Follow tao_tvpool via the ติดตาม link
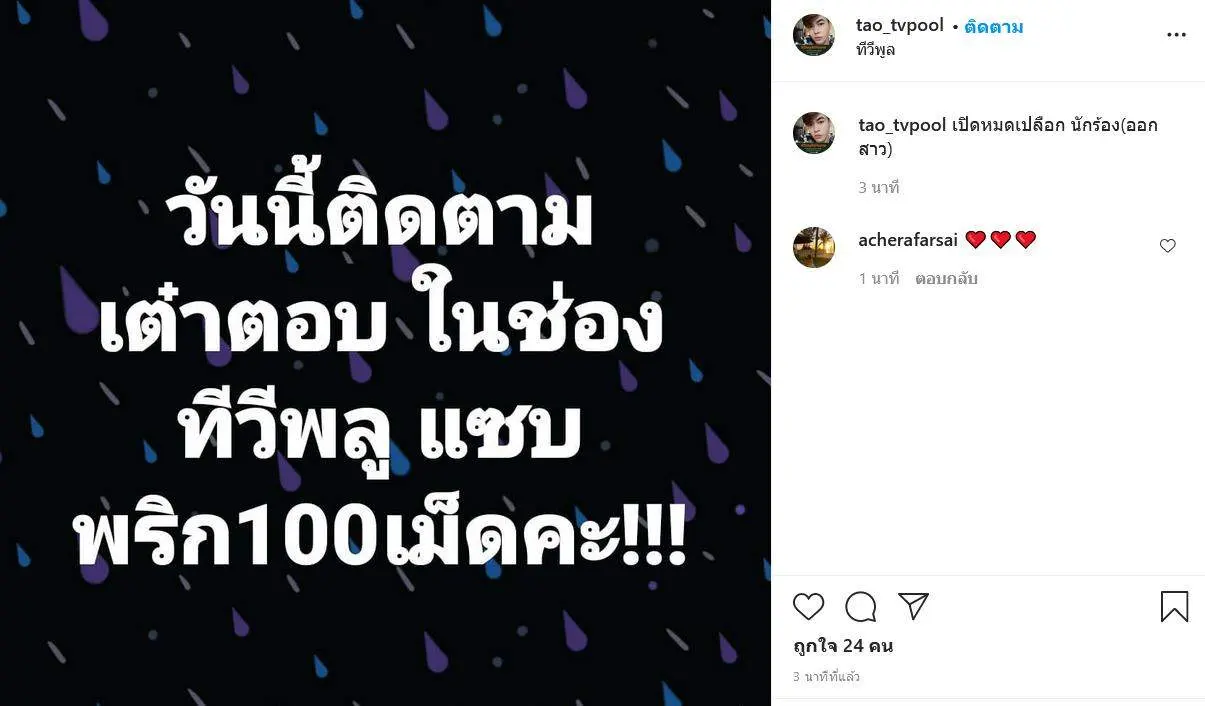 (x=993, y=27)
